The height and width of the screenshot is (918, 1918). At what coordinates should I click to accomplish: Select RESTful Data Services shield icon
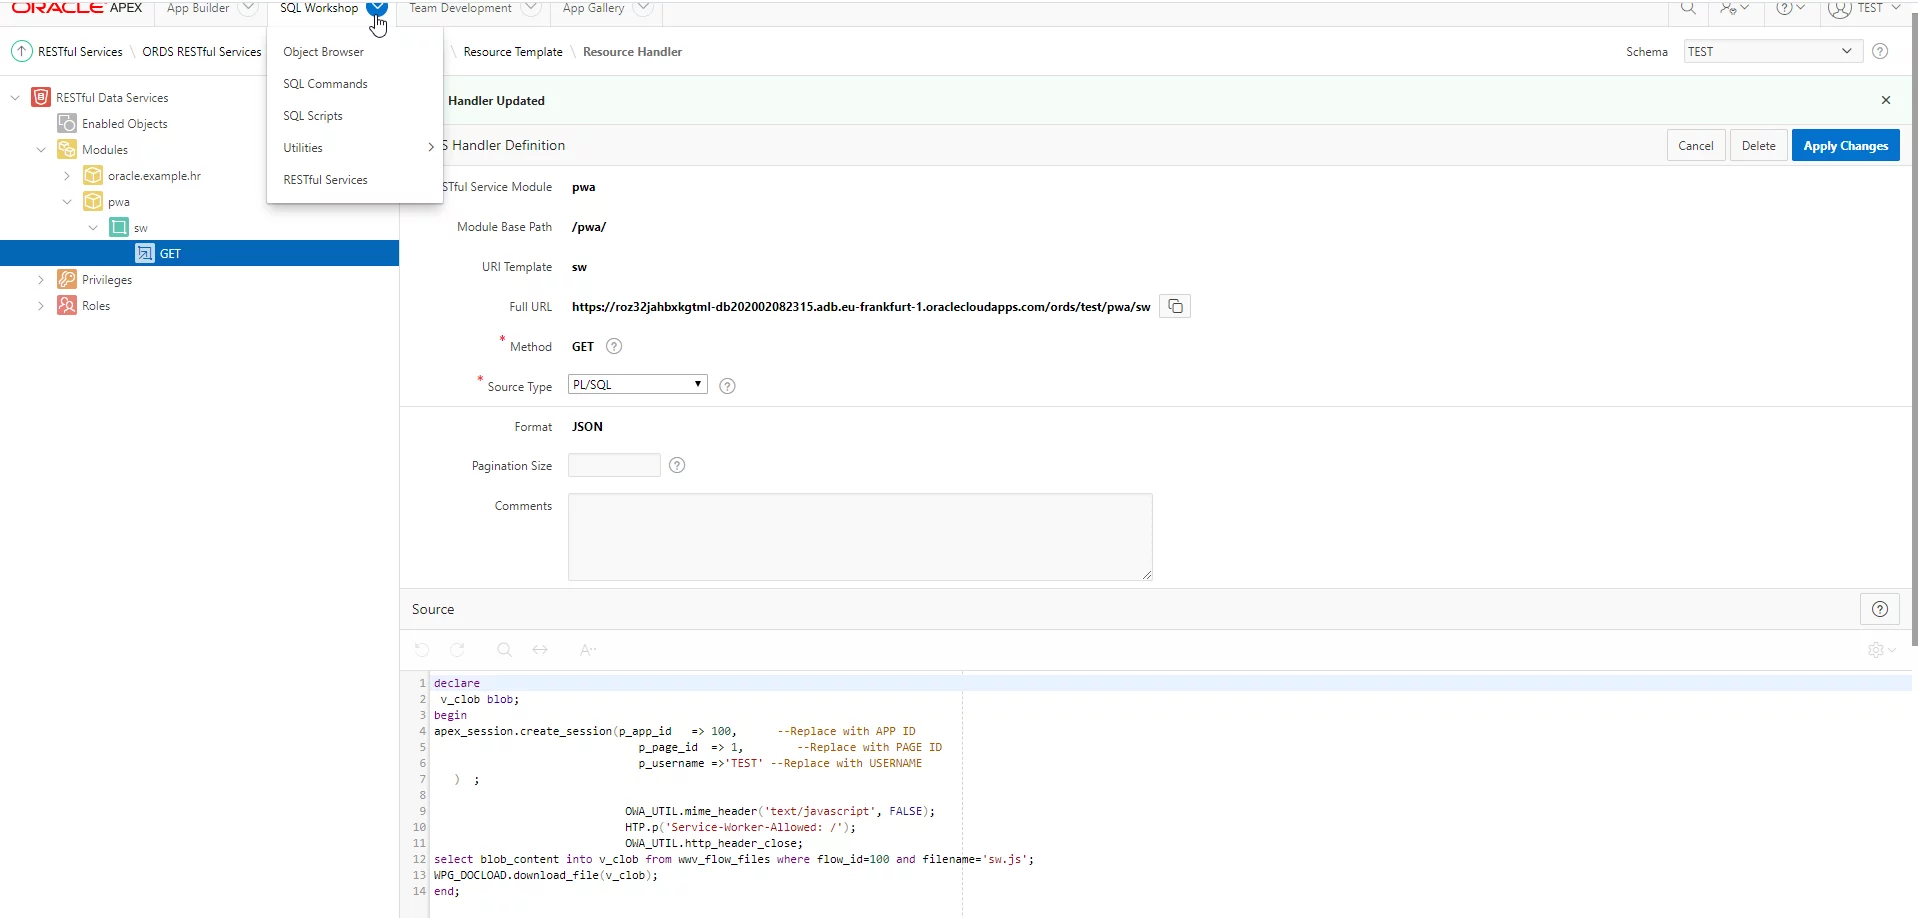(x=41, y=97)
